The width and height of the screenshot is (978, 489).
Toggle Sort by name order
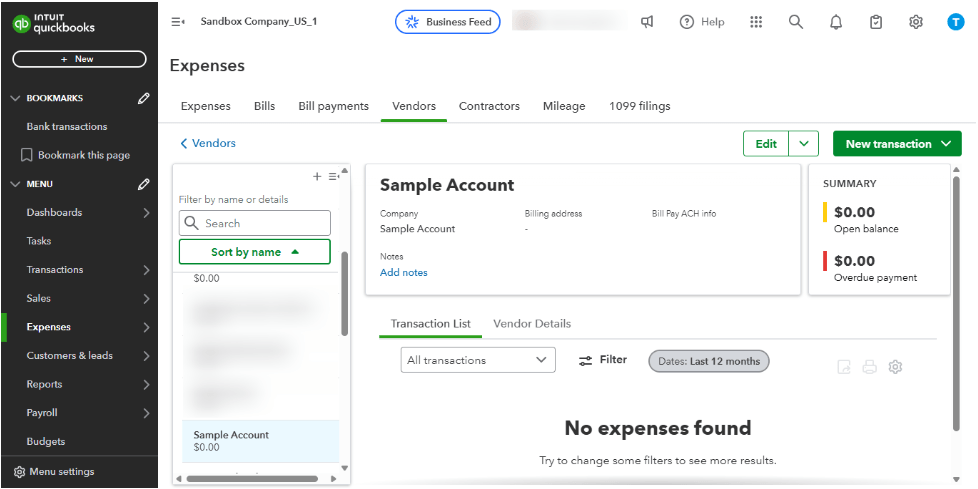click(254, 252)
